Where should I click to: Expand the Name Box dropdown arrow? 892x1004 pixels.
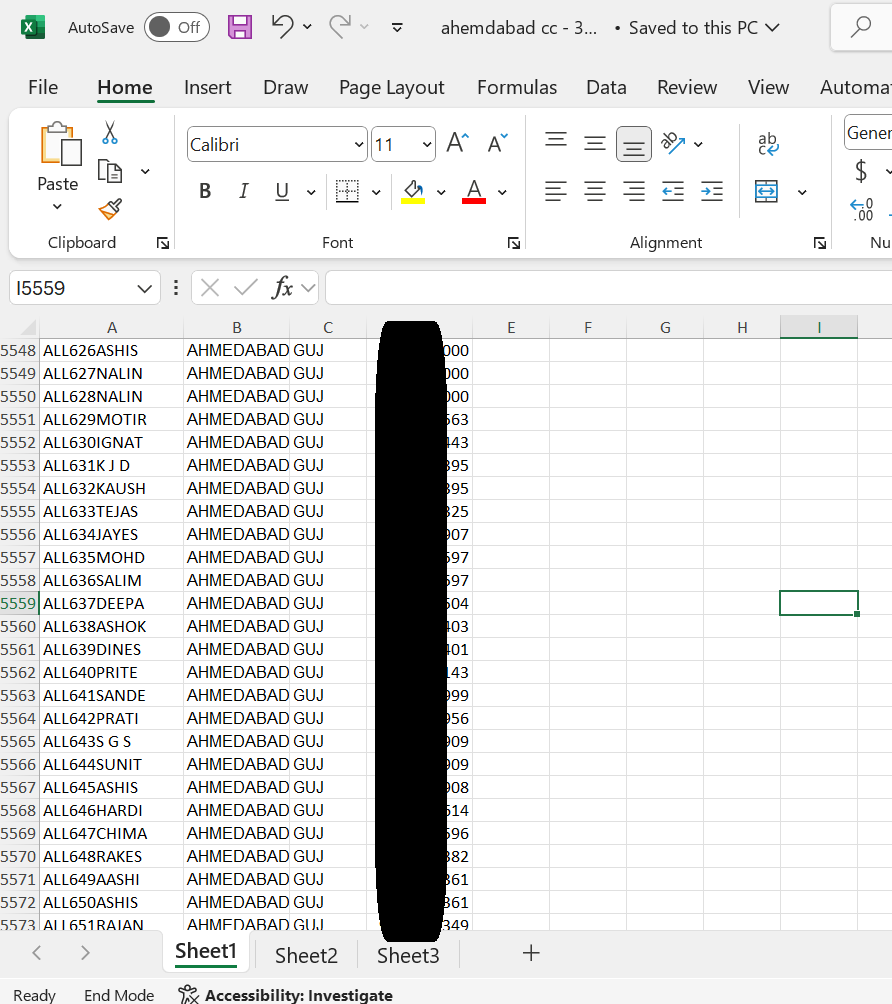[143, 289]
